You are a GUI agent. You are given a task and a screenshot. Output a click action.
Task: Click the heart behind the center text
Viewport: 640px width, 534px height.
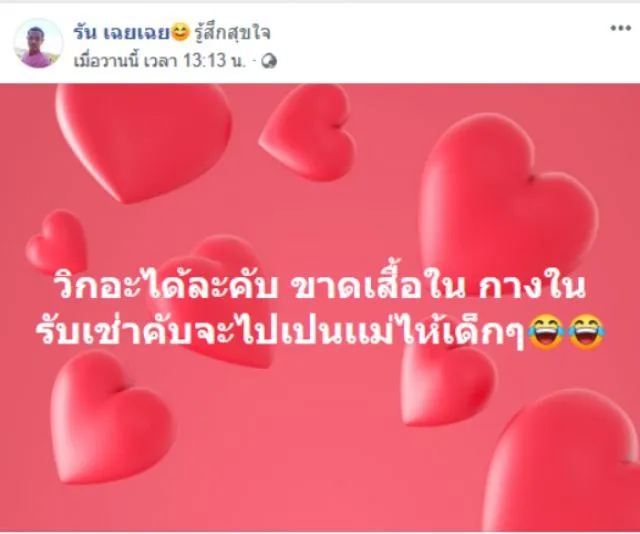pyautogui.click(x=212, y=302)
